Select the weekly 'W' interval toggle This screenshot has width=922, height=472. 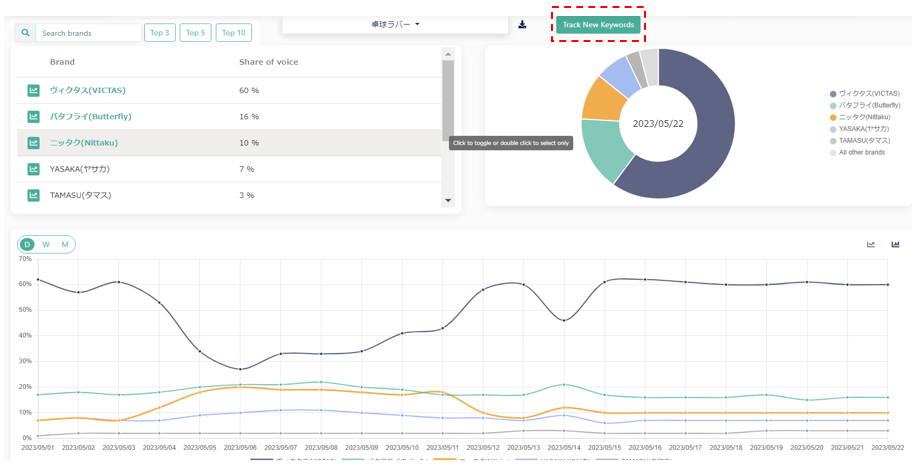pyautogui.click(x=46, y=245)
